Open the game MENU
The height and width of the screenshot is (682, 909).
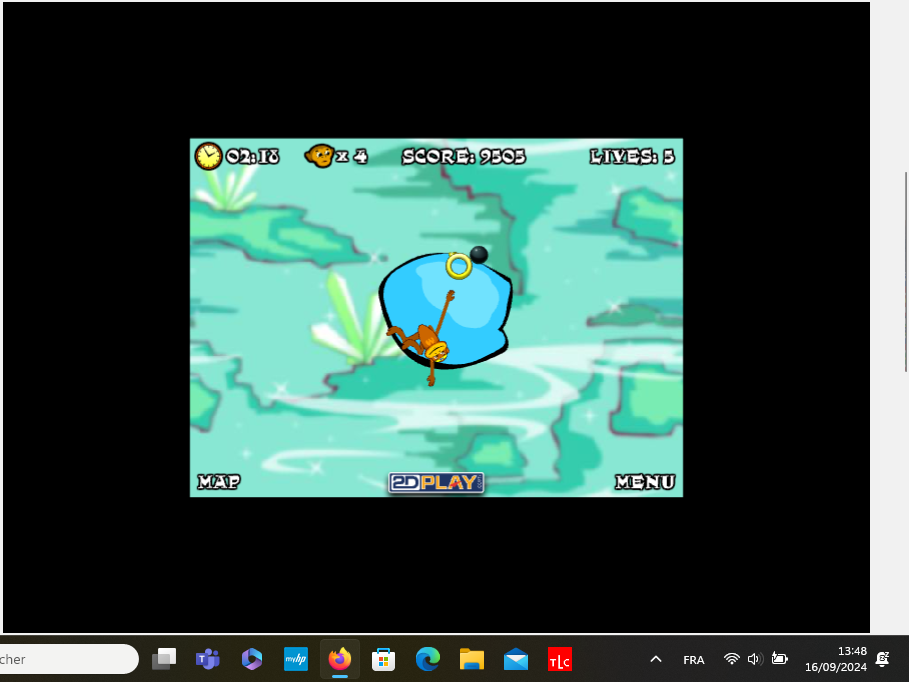click(644, 482)
